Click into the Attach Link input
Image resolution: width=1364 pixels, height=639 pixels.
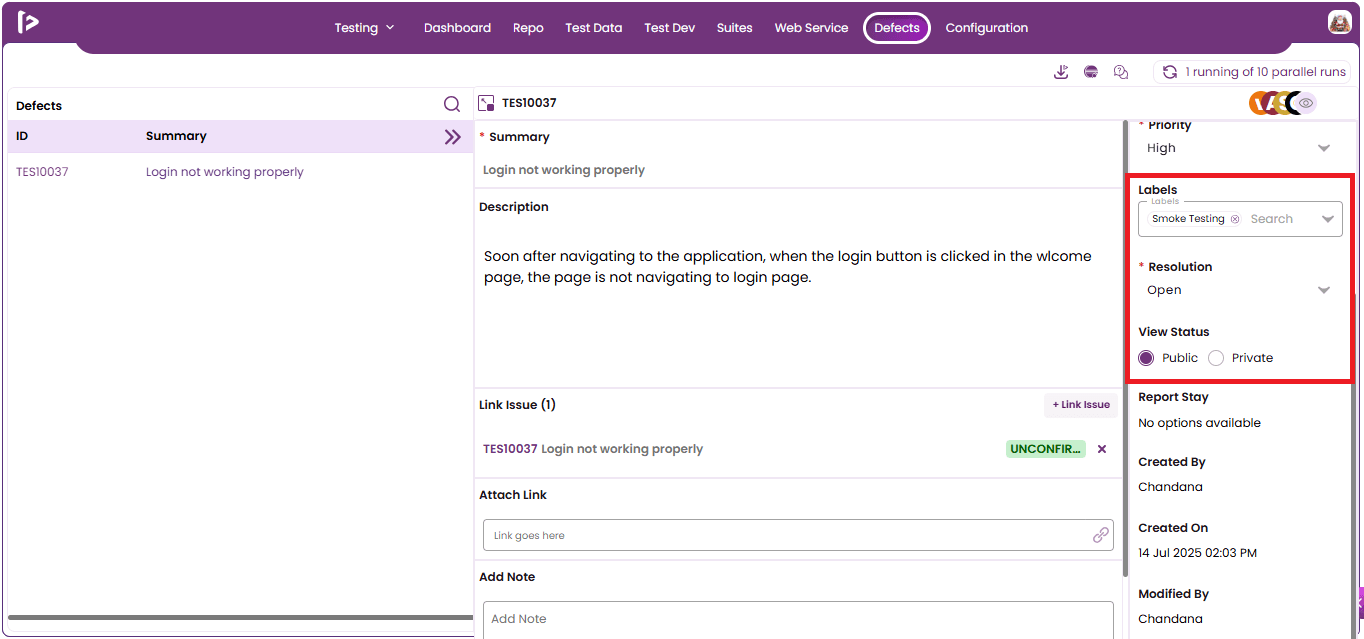point(798,535)
